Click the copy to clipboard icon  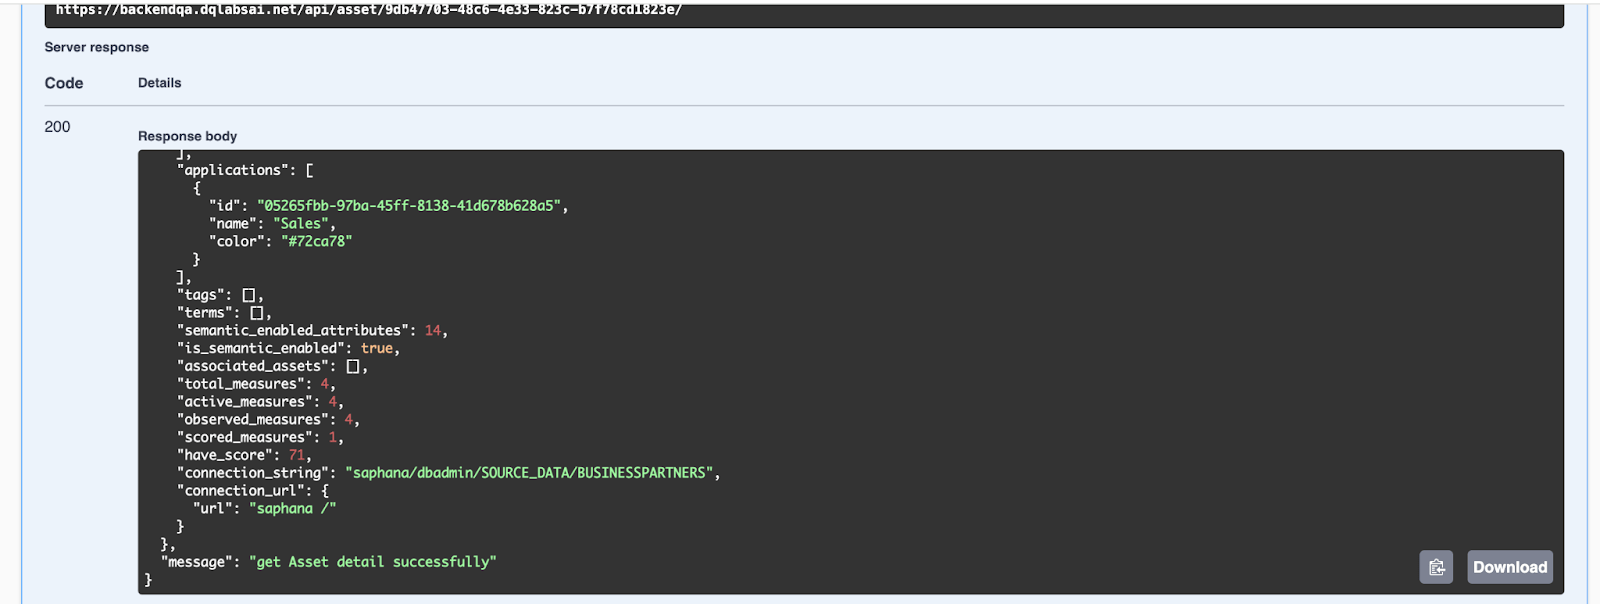(1436, 567)
